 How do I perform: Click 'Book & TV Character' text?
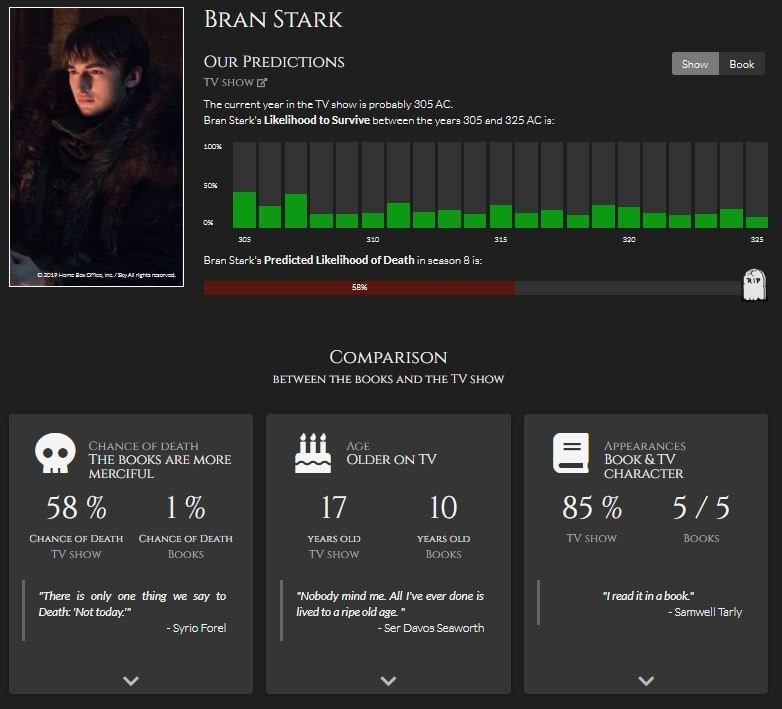click(644, 466)
